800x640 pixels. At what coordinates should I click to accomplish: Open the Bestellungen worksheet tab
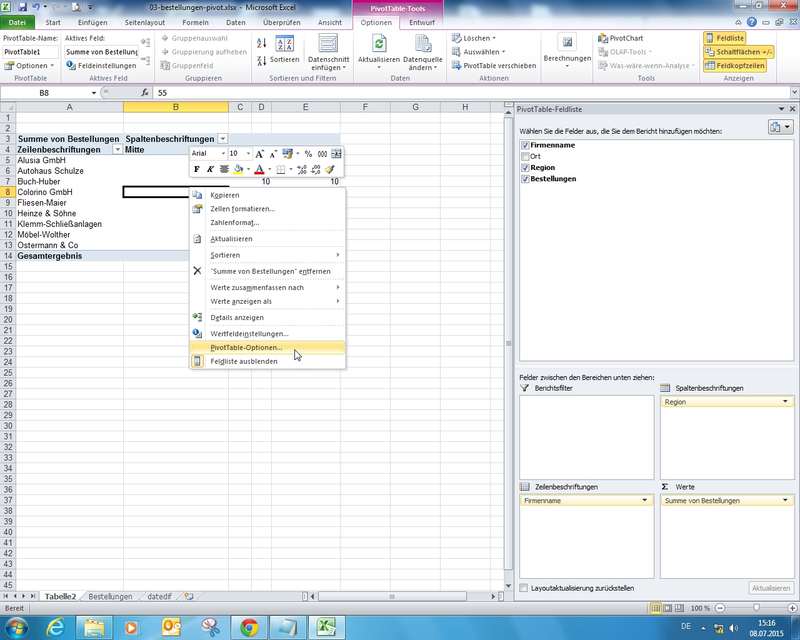(110, 597)
